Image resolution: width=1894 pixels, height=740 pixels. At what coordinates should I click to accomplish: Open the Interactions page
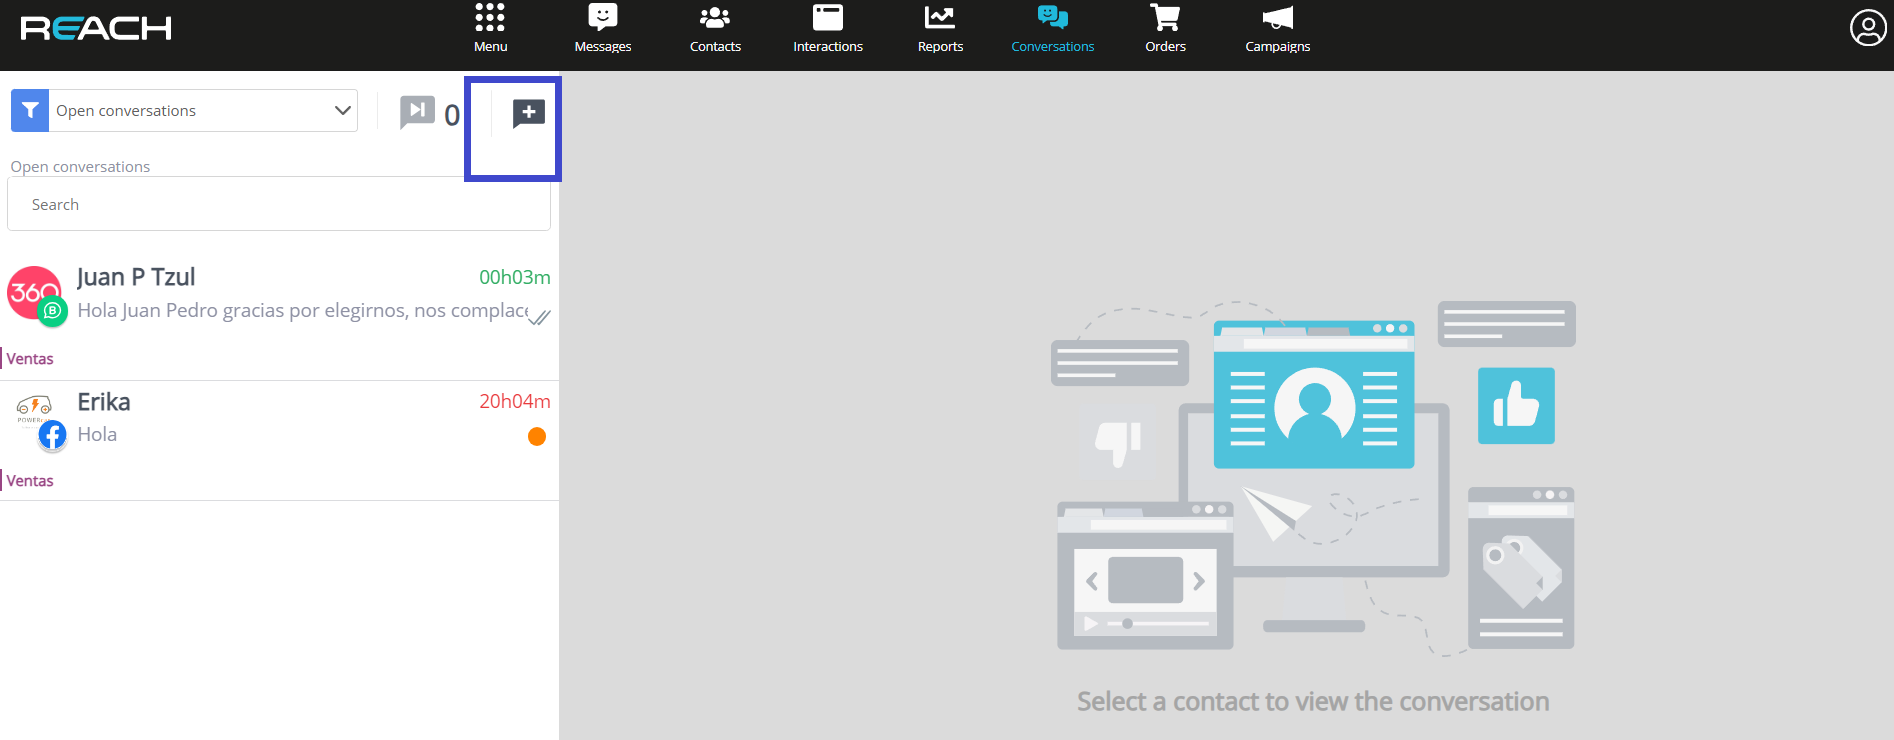(x=827, y=28)
